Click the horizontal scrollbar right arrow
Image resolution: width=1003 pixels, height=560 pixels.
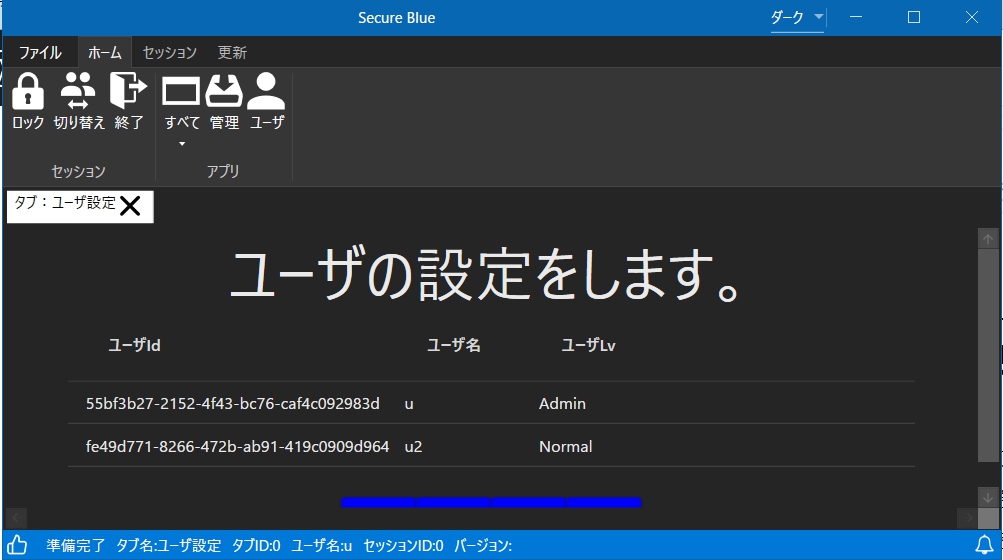tap(968, 518)
